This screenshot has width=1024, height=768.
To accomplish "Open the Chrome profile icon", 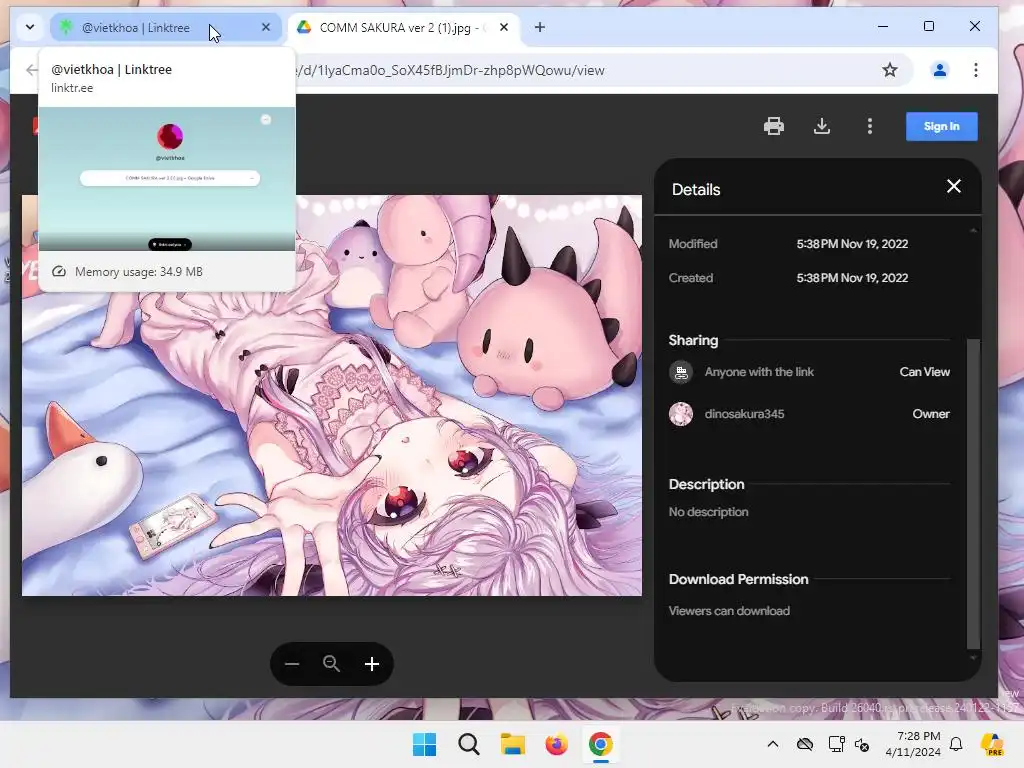I will [940, 70].
